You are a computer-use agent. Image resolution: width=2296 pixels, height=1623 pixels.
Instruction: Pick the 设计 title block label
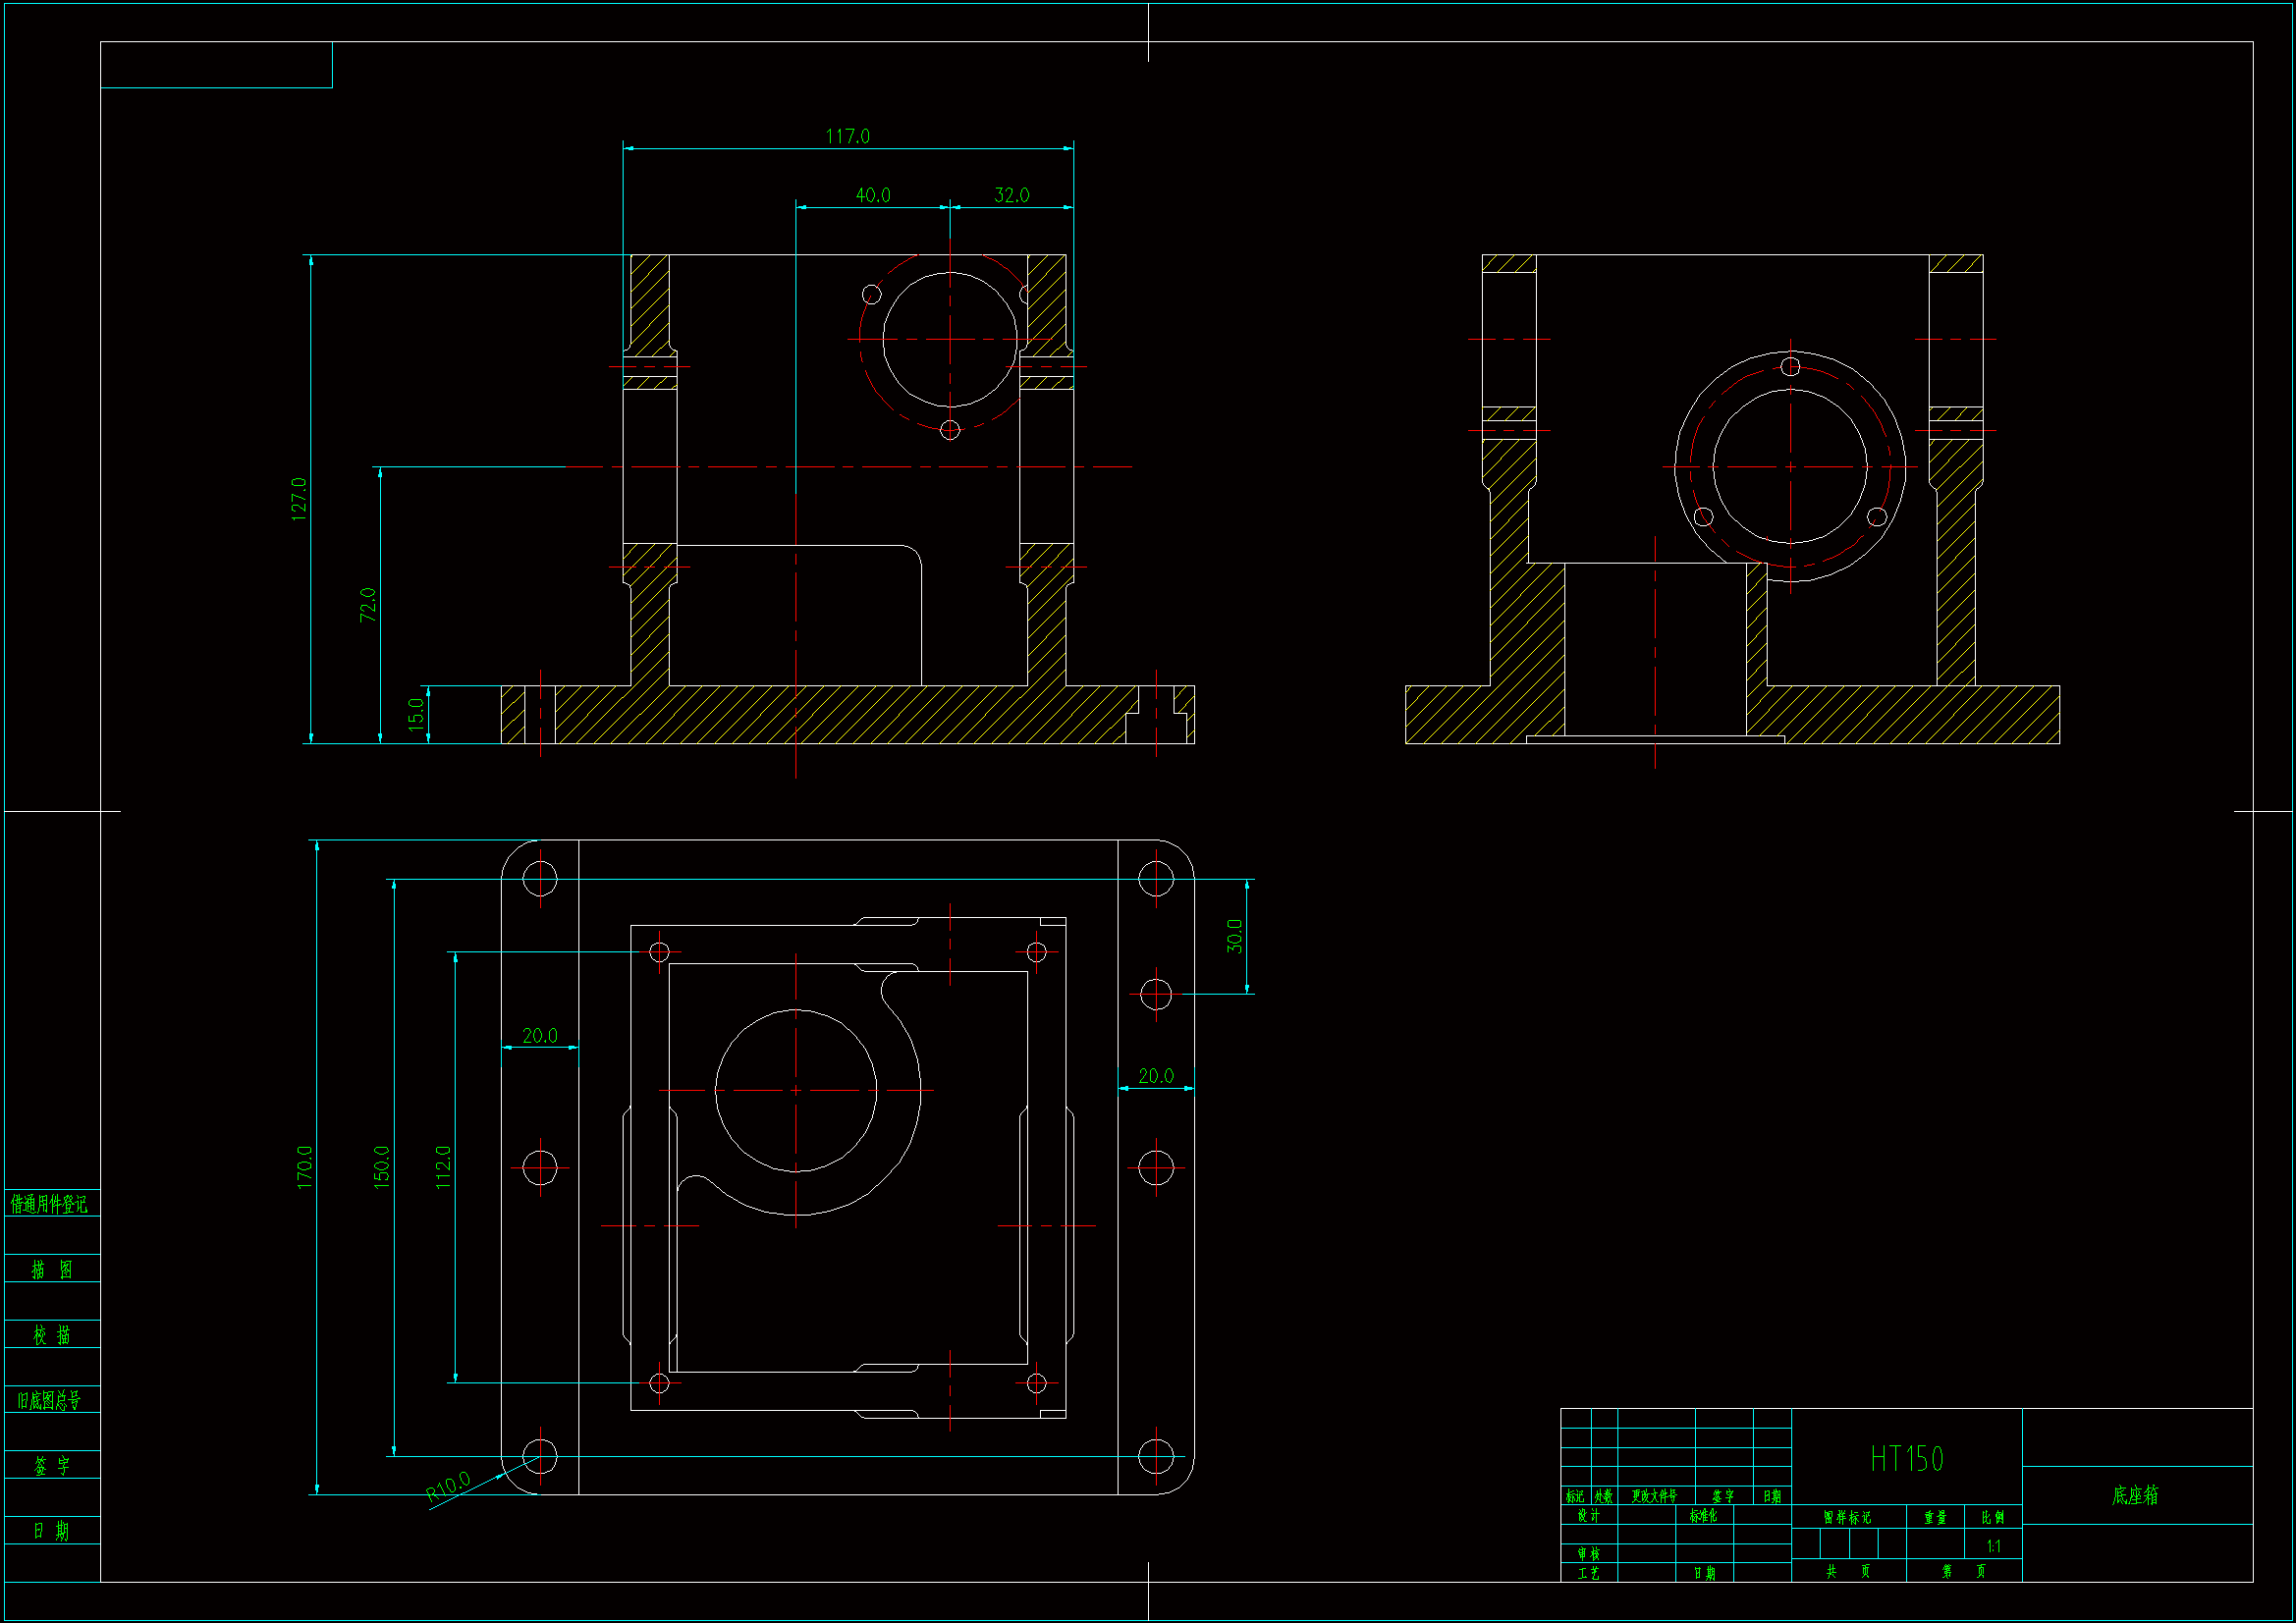pos(1589,1516)
